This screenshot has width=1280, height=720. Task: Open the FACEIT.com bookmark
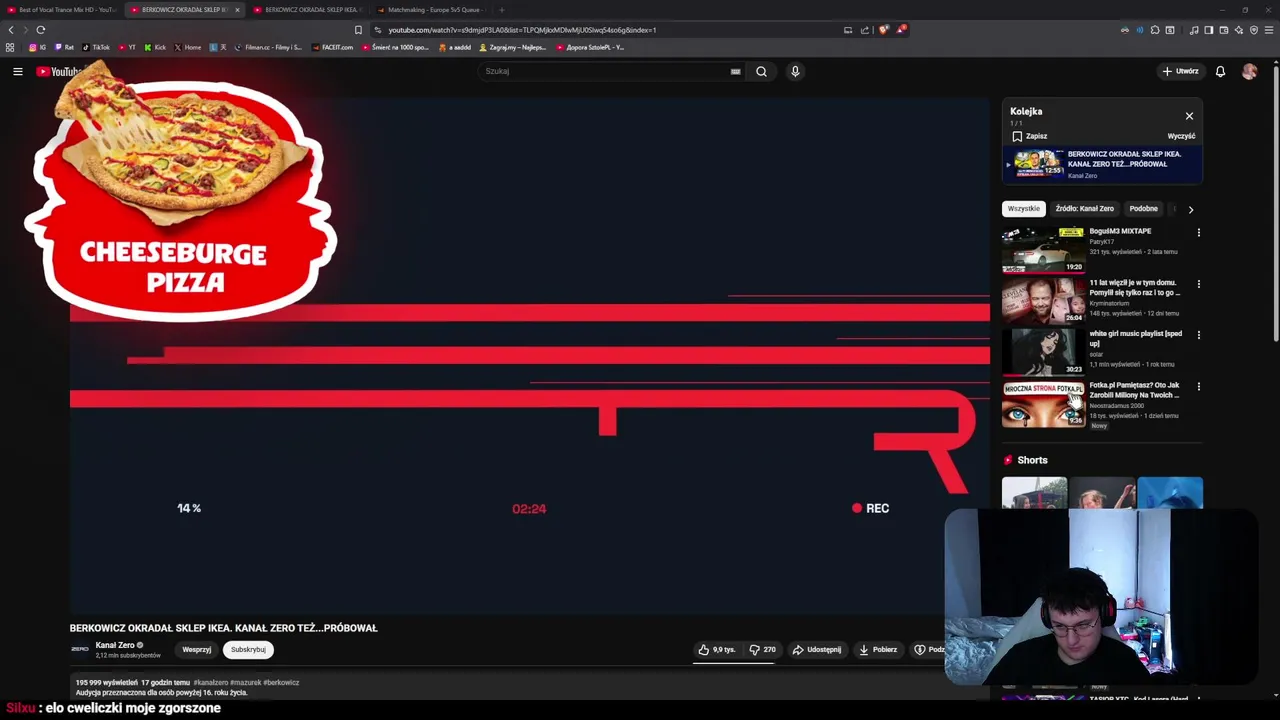333,47
